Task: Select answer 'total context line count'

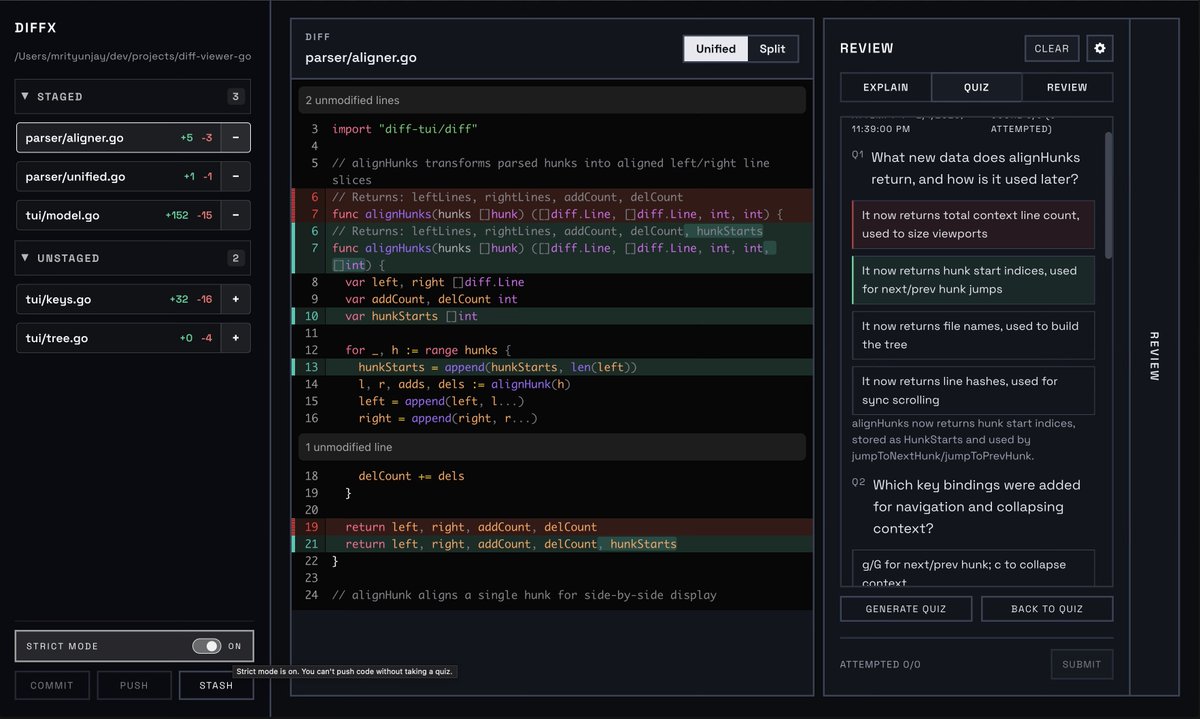Action: (x=973, y=224)
